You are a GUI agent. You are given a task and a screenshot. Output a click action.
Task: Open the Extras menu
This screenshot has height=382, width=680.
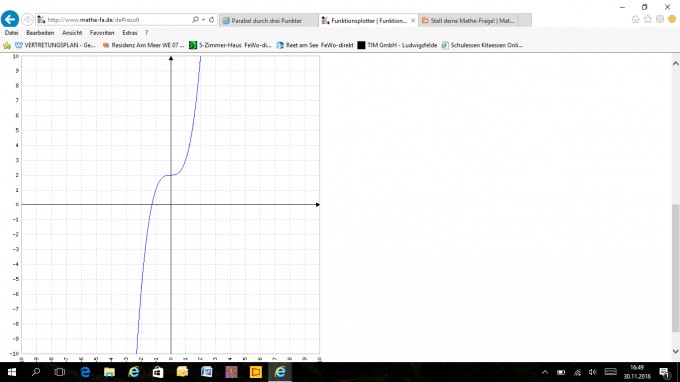coord(130,33)
